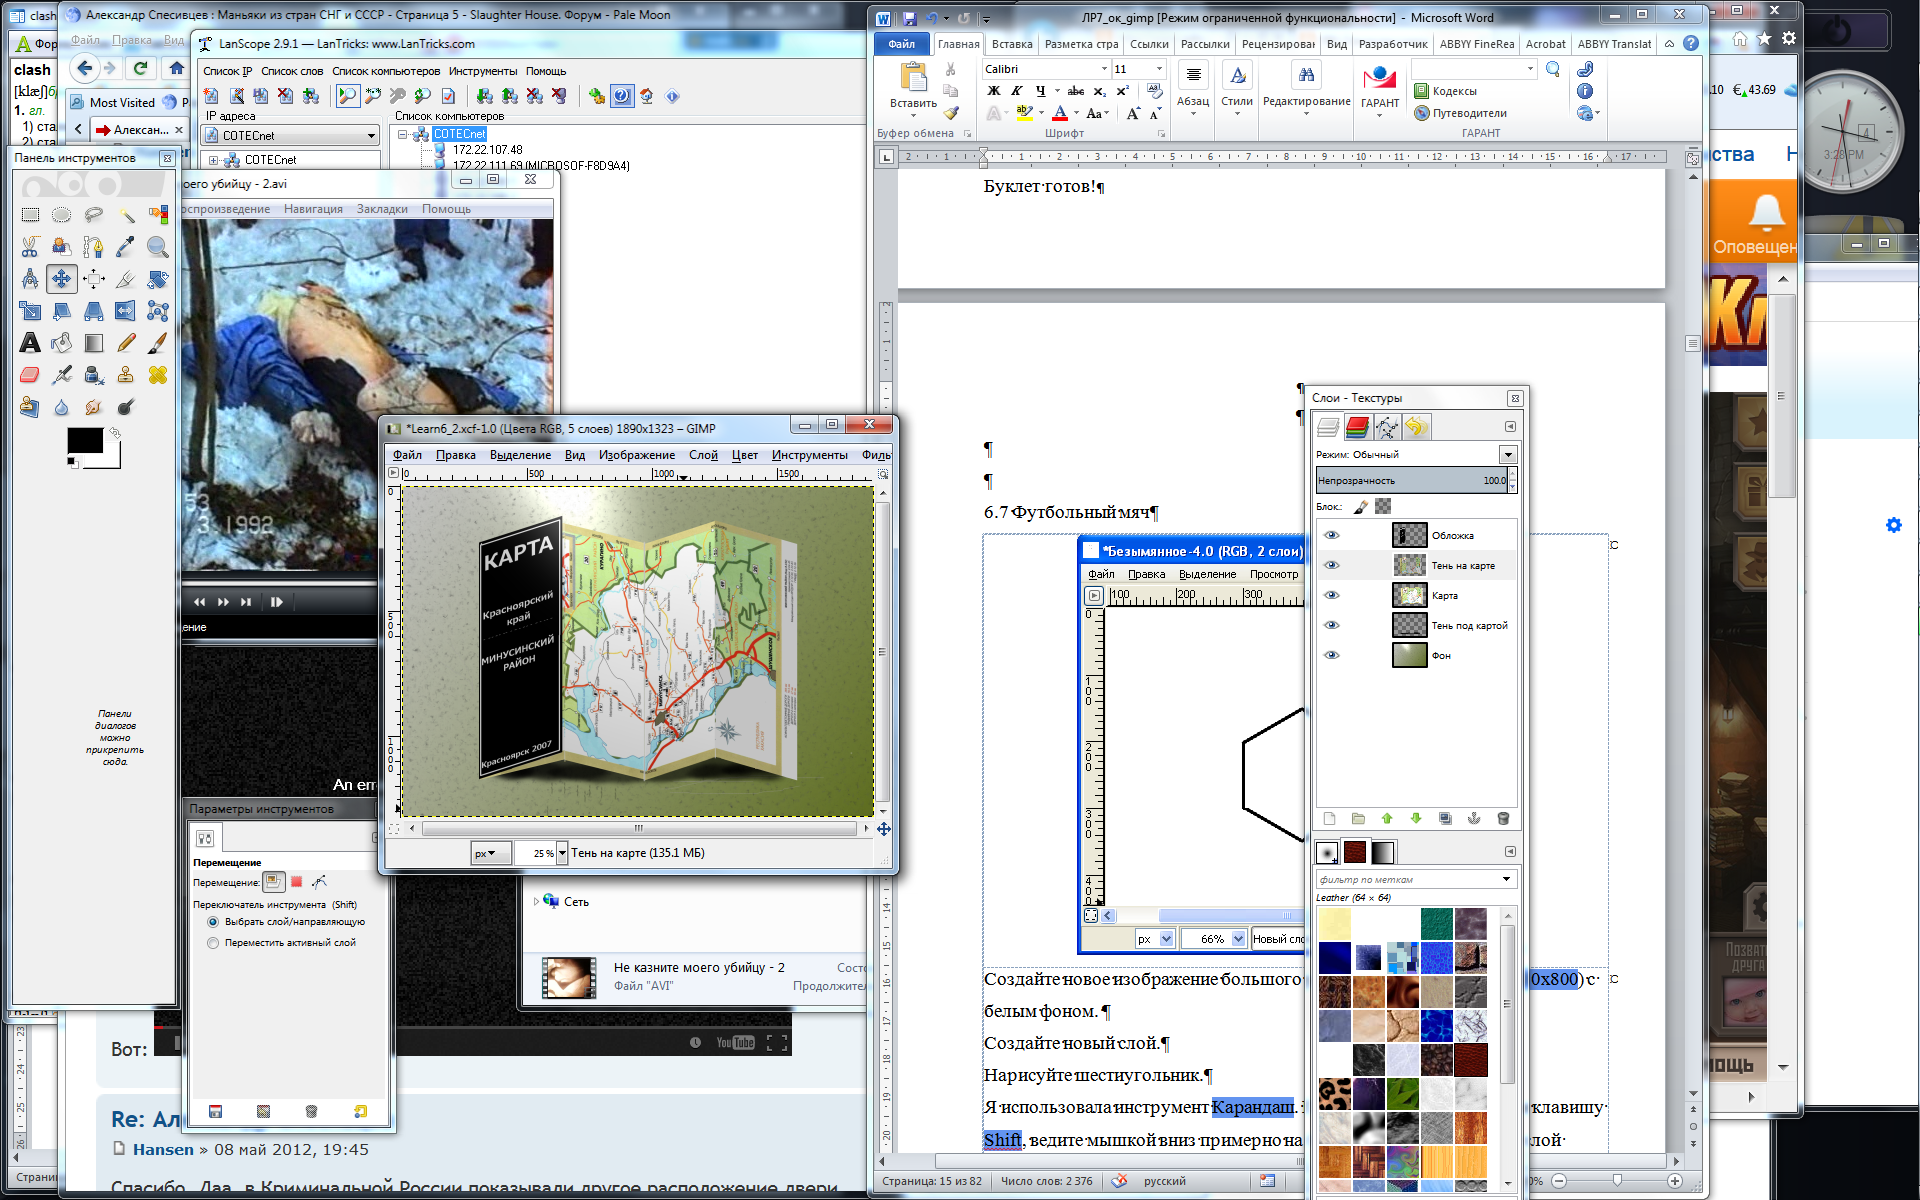
Task: Select the Zoom magnifier tool in GIMP toolbox
Action: click(158, 247)
